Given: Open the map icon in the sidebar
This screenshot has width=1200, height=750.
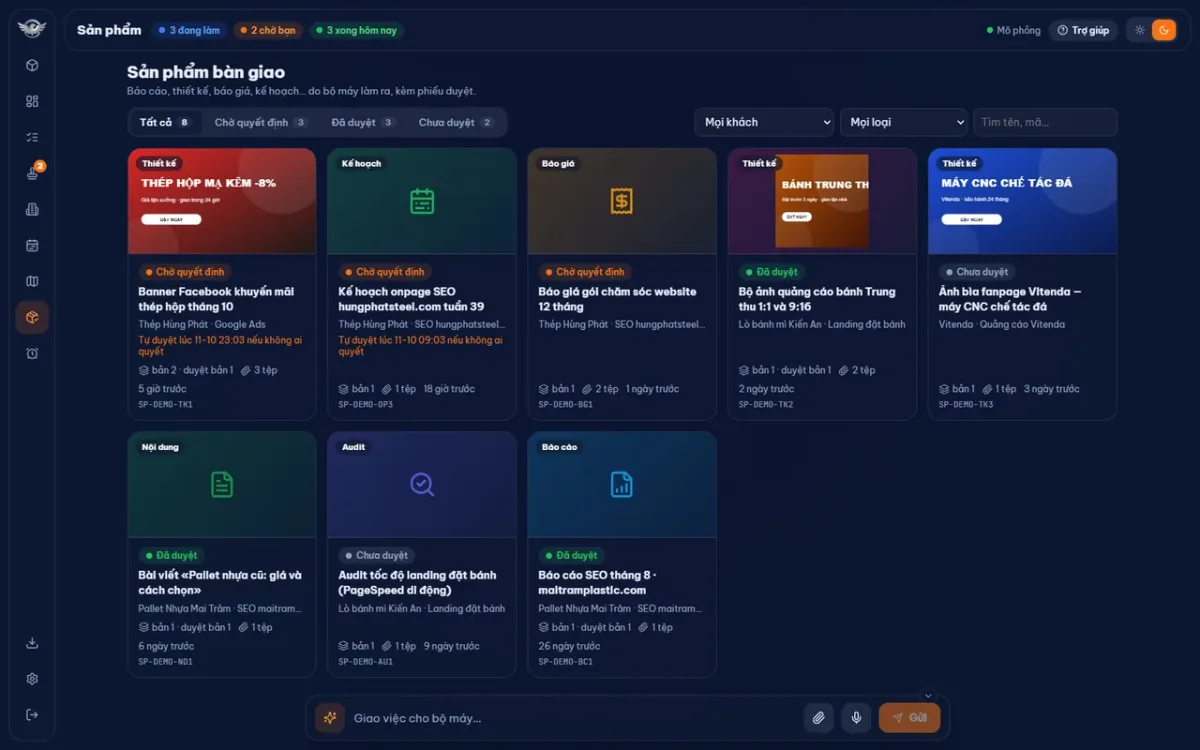Looking at the screenshot, I should coord(32,281).
